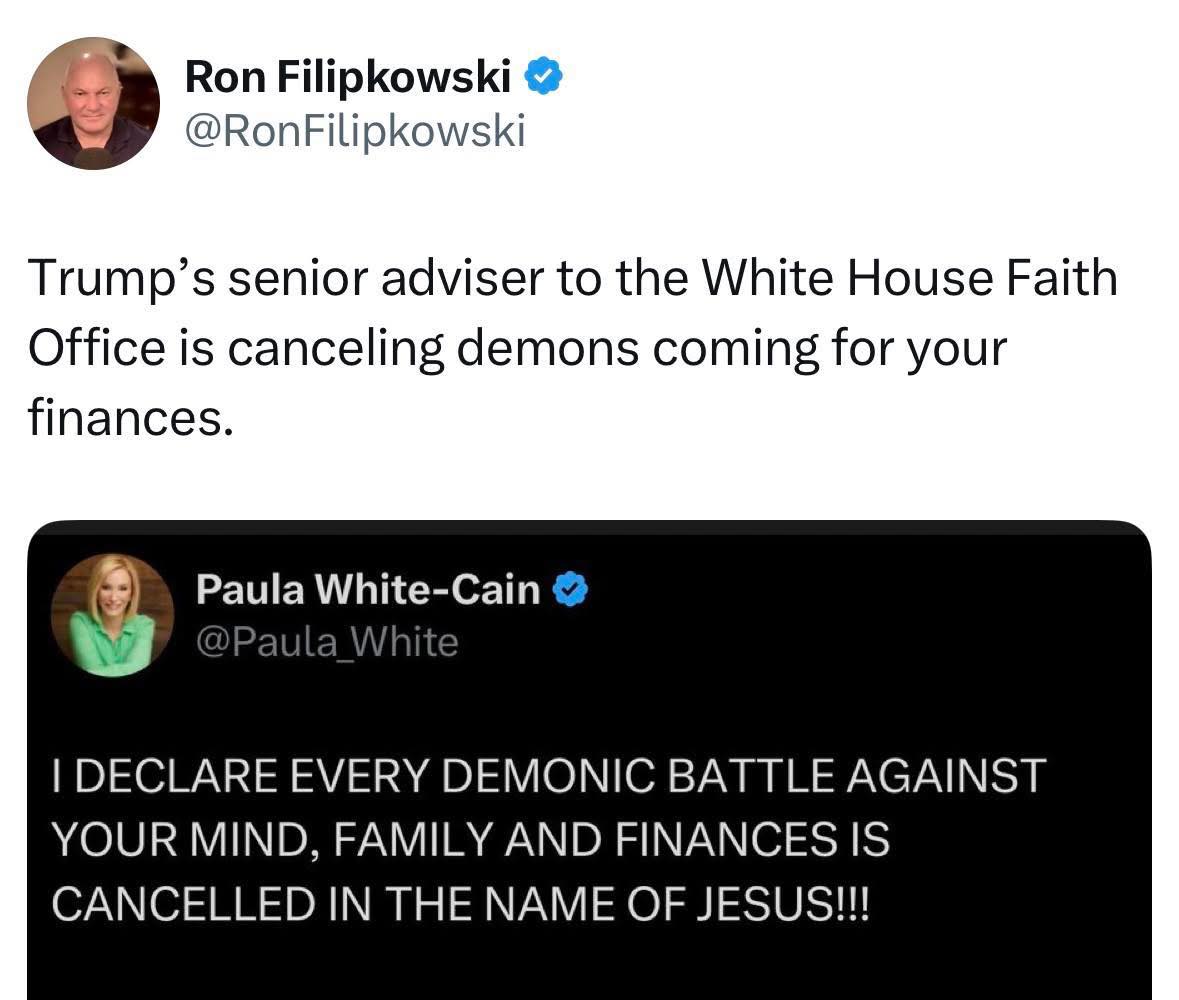Open Ron Filipkowski's profile picture
The width and height of the screenshot is (1179, 1000).
coord(93,103)
